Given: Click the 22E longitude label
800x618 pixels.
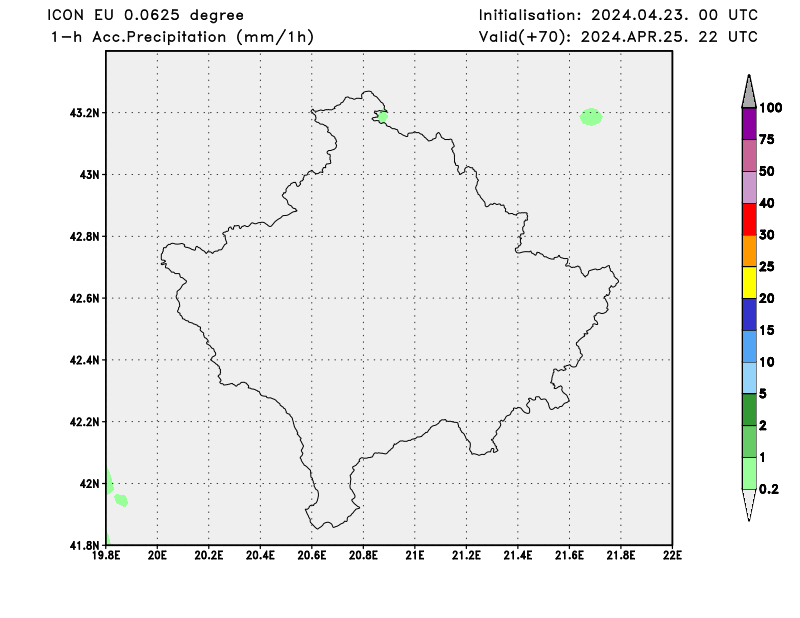Looking at the screenshot, I should pyautogui.click(x=672, y=555).
